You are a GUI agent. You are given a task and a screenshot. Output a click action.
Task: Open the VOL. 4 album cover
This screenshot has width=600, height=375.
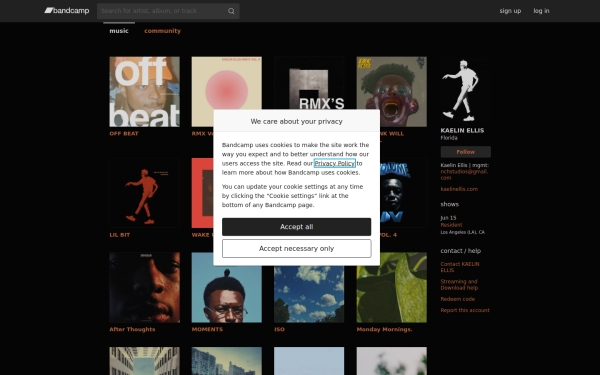coord(403,193)
